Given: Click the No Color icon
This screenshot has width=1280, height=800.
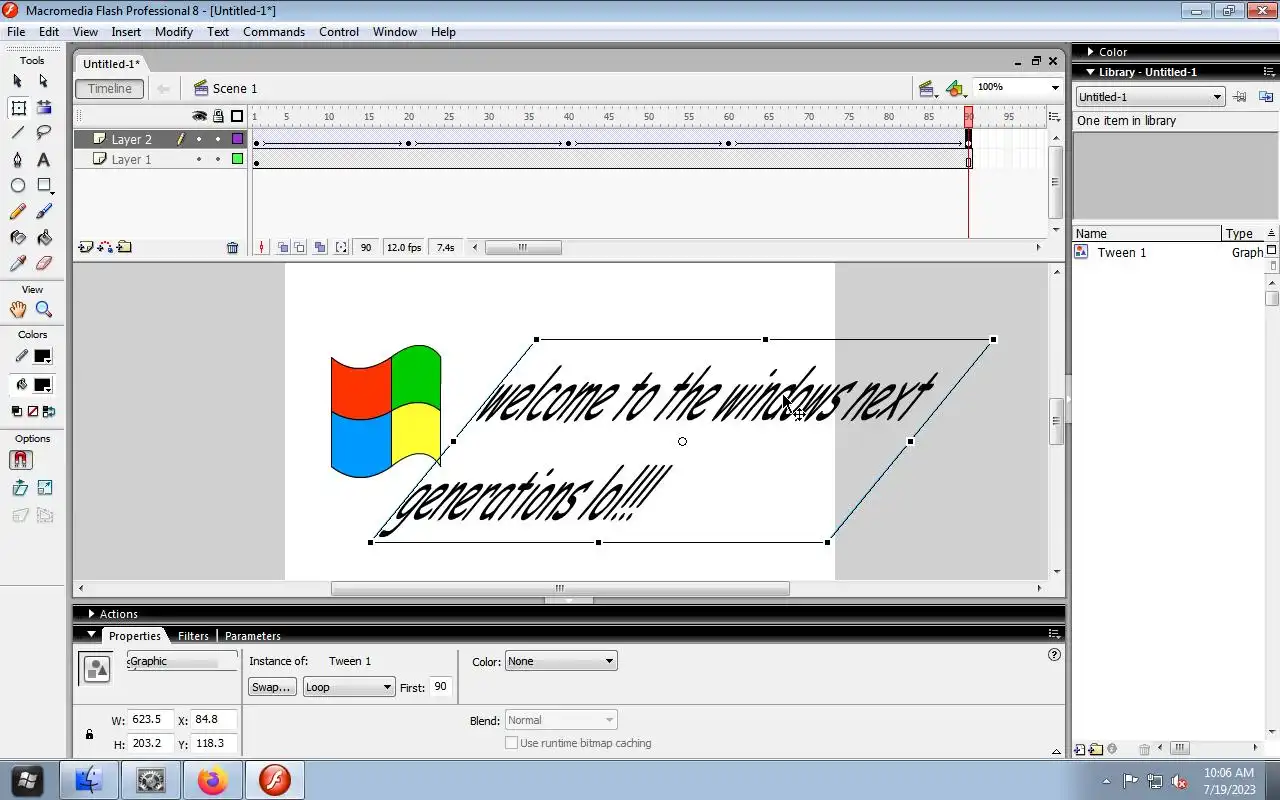Looking at the screenshot, I should tap(32, 411).
